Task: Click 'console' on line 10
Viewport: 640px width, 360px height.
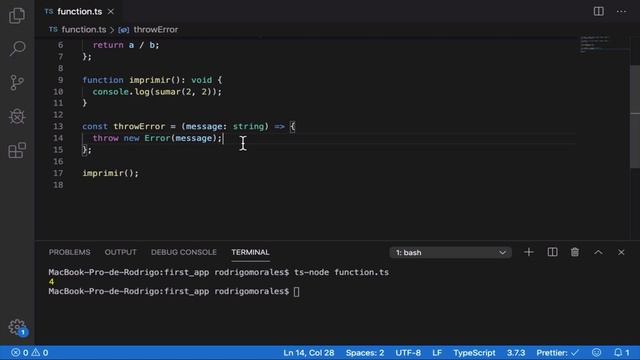Action: (111, 92)
